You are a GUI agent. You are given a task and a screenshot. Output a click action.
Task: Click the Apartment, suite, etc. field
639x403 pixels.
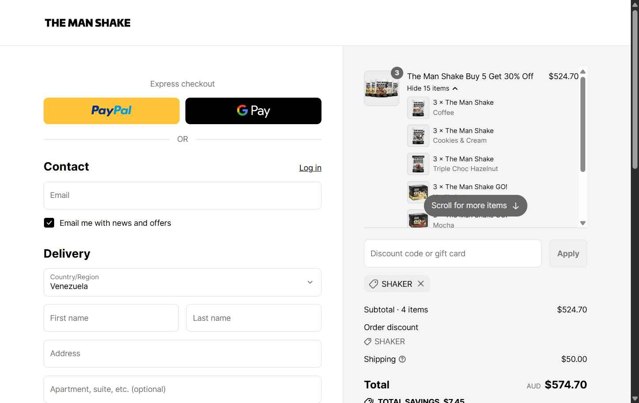182,389
